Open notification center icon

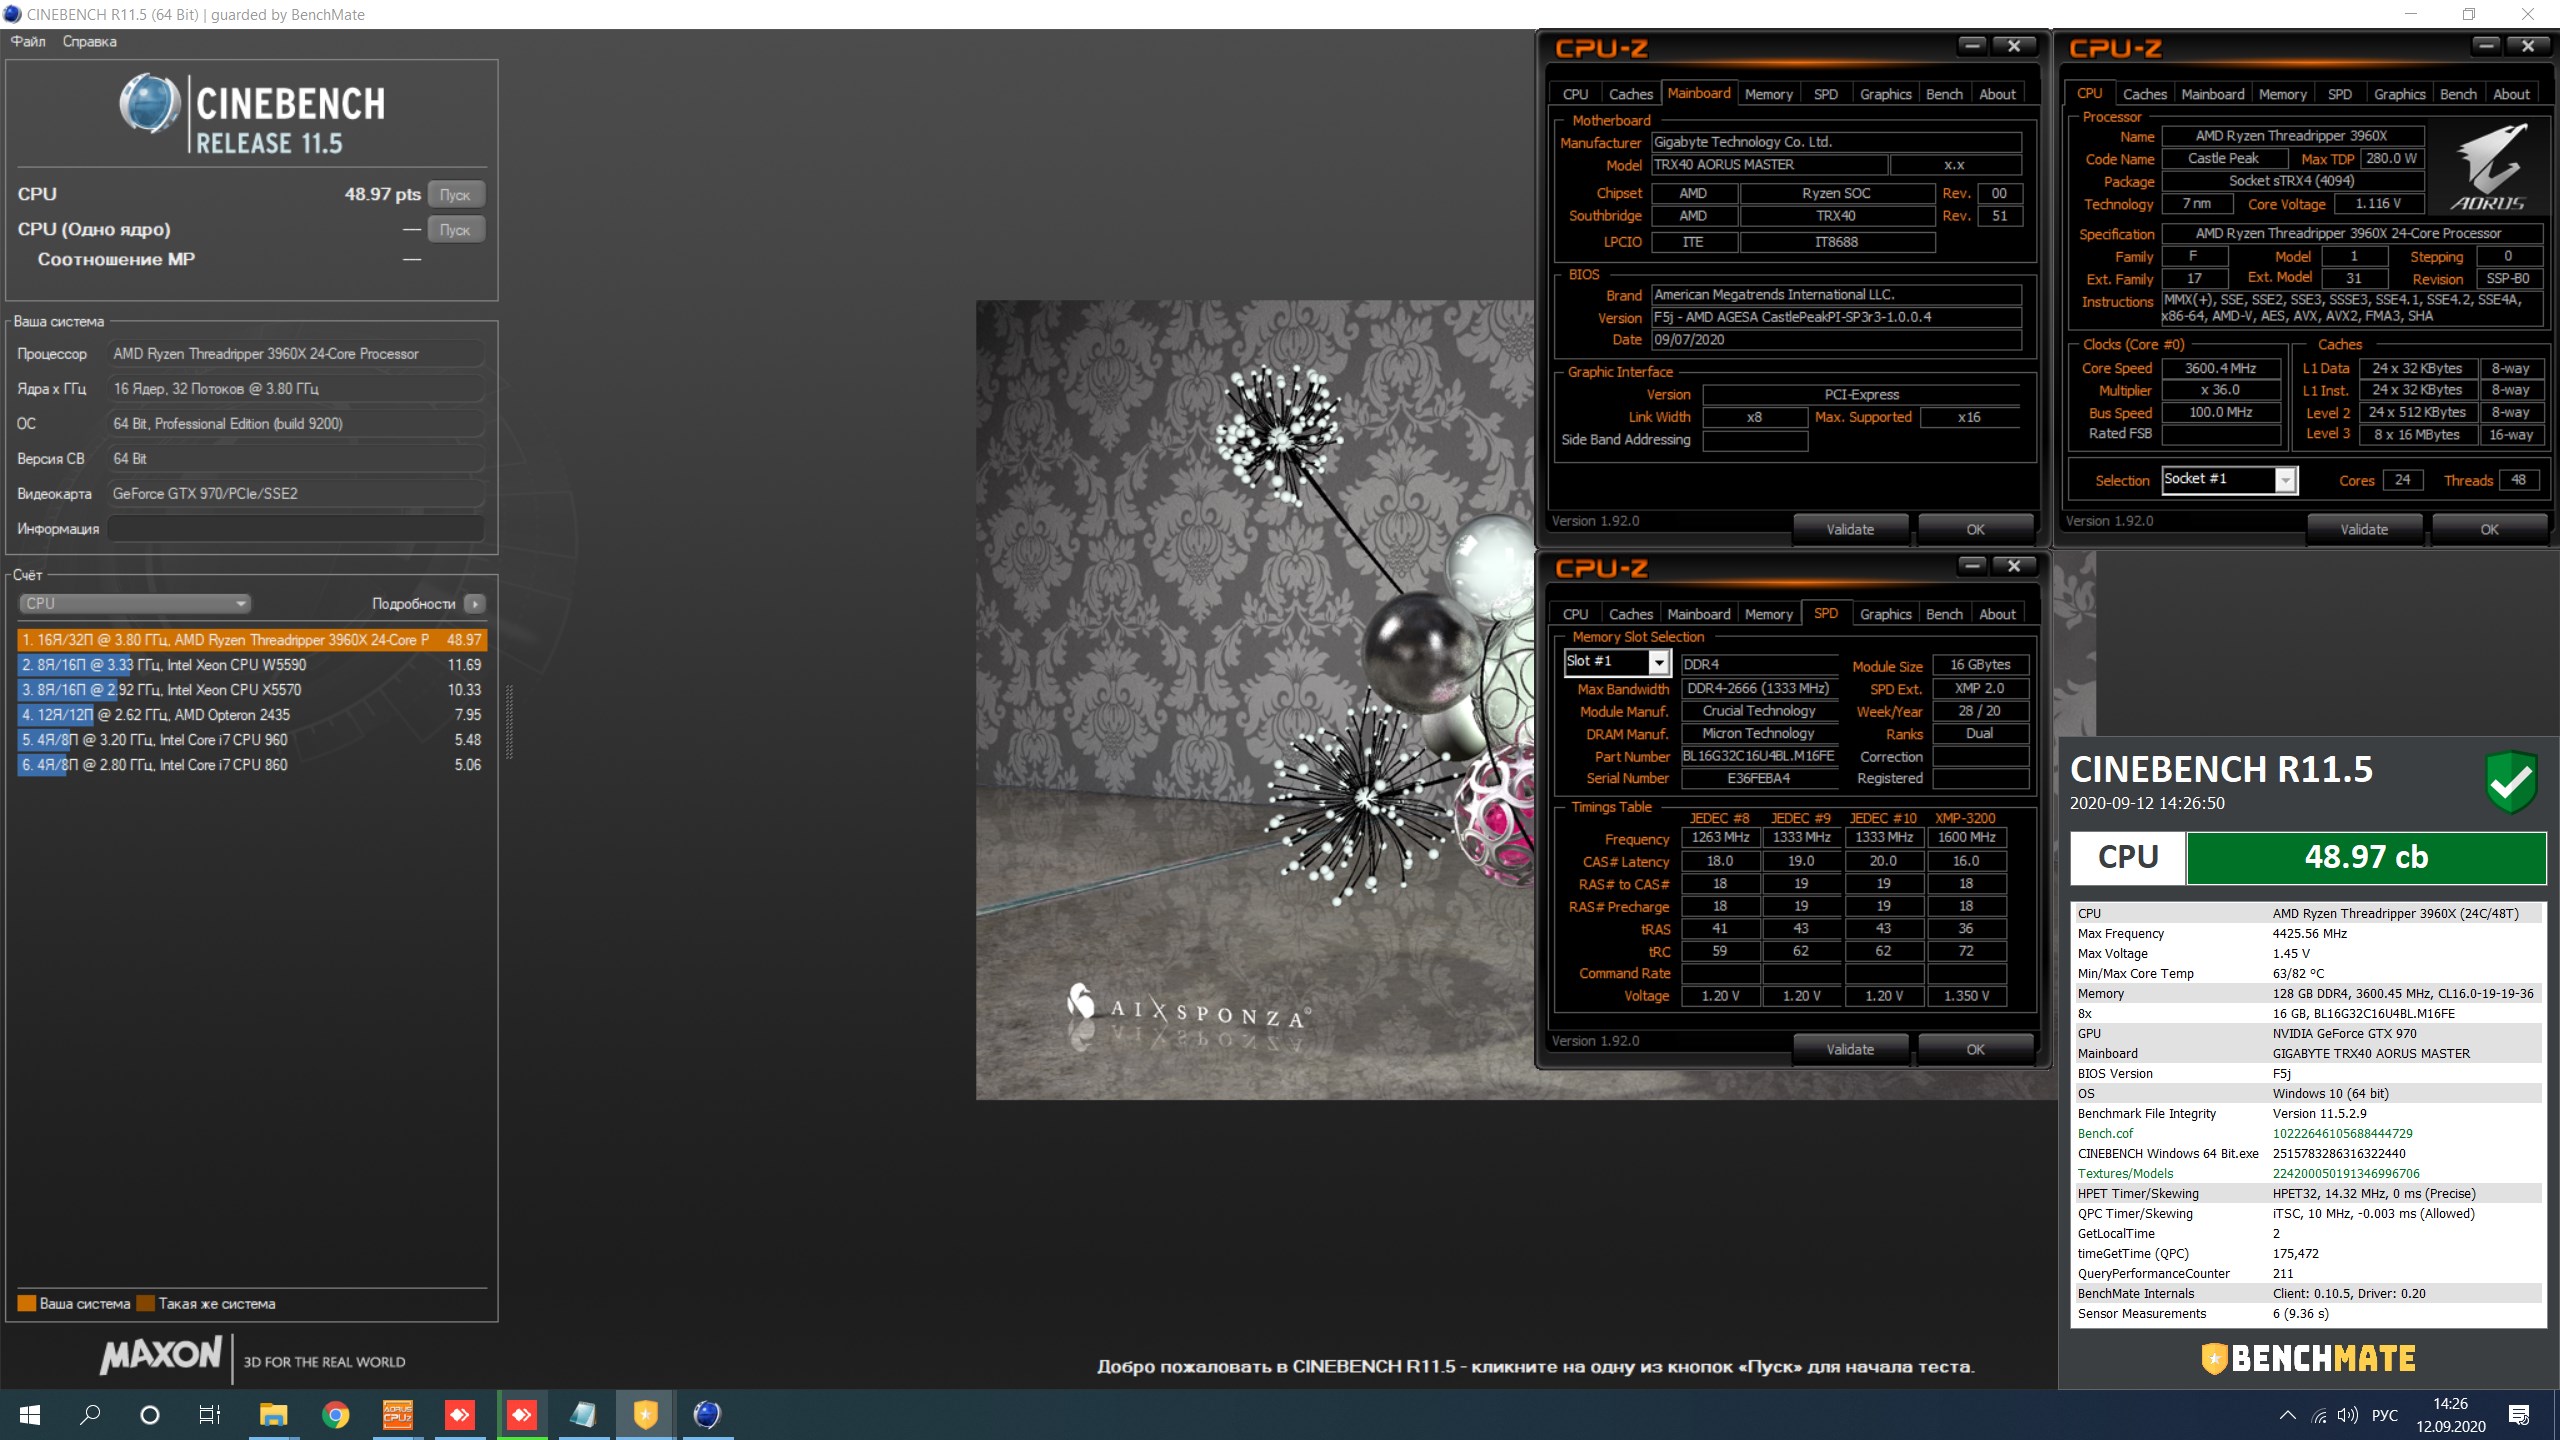2519,1415
